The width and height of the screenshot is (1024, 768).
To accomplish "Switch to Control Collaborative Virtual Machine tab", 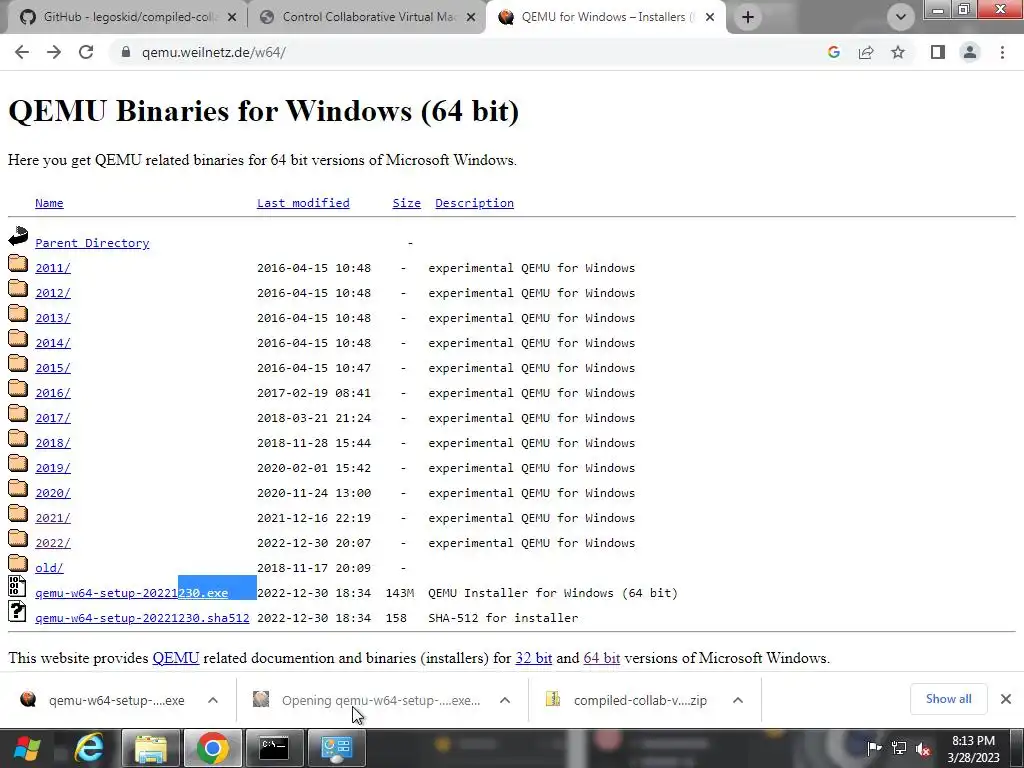I will [367, 18].
